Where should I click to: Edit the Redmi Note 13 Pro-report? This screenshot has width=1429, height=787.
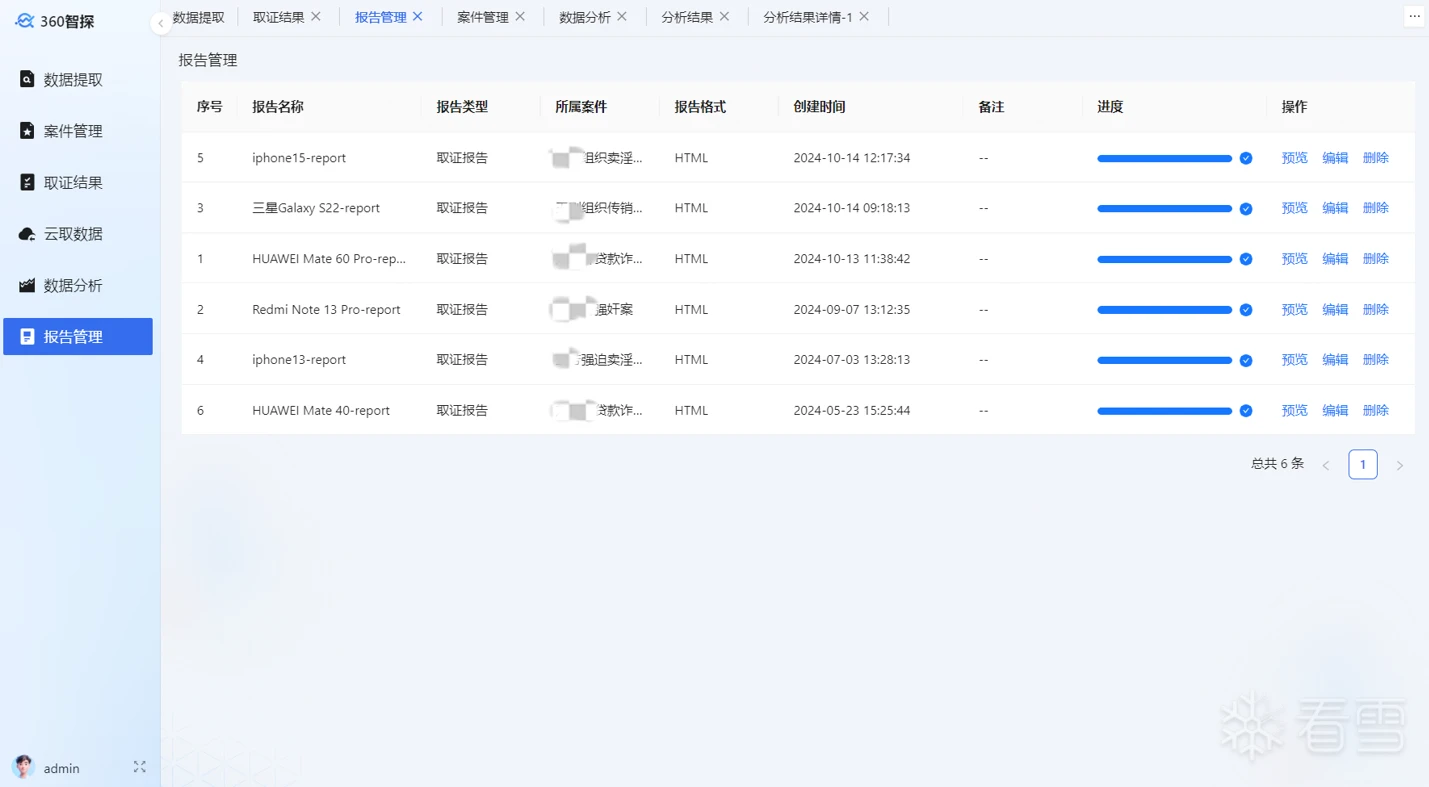pyautogui.click(x=1335, y=310)
